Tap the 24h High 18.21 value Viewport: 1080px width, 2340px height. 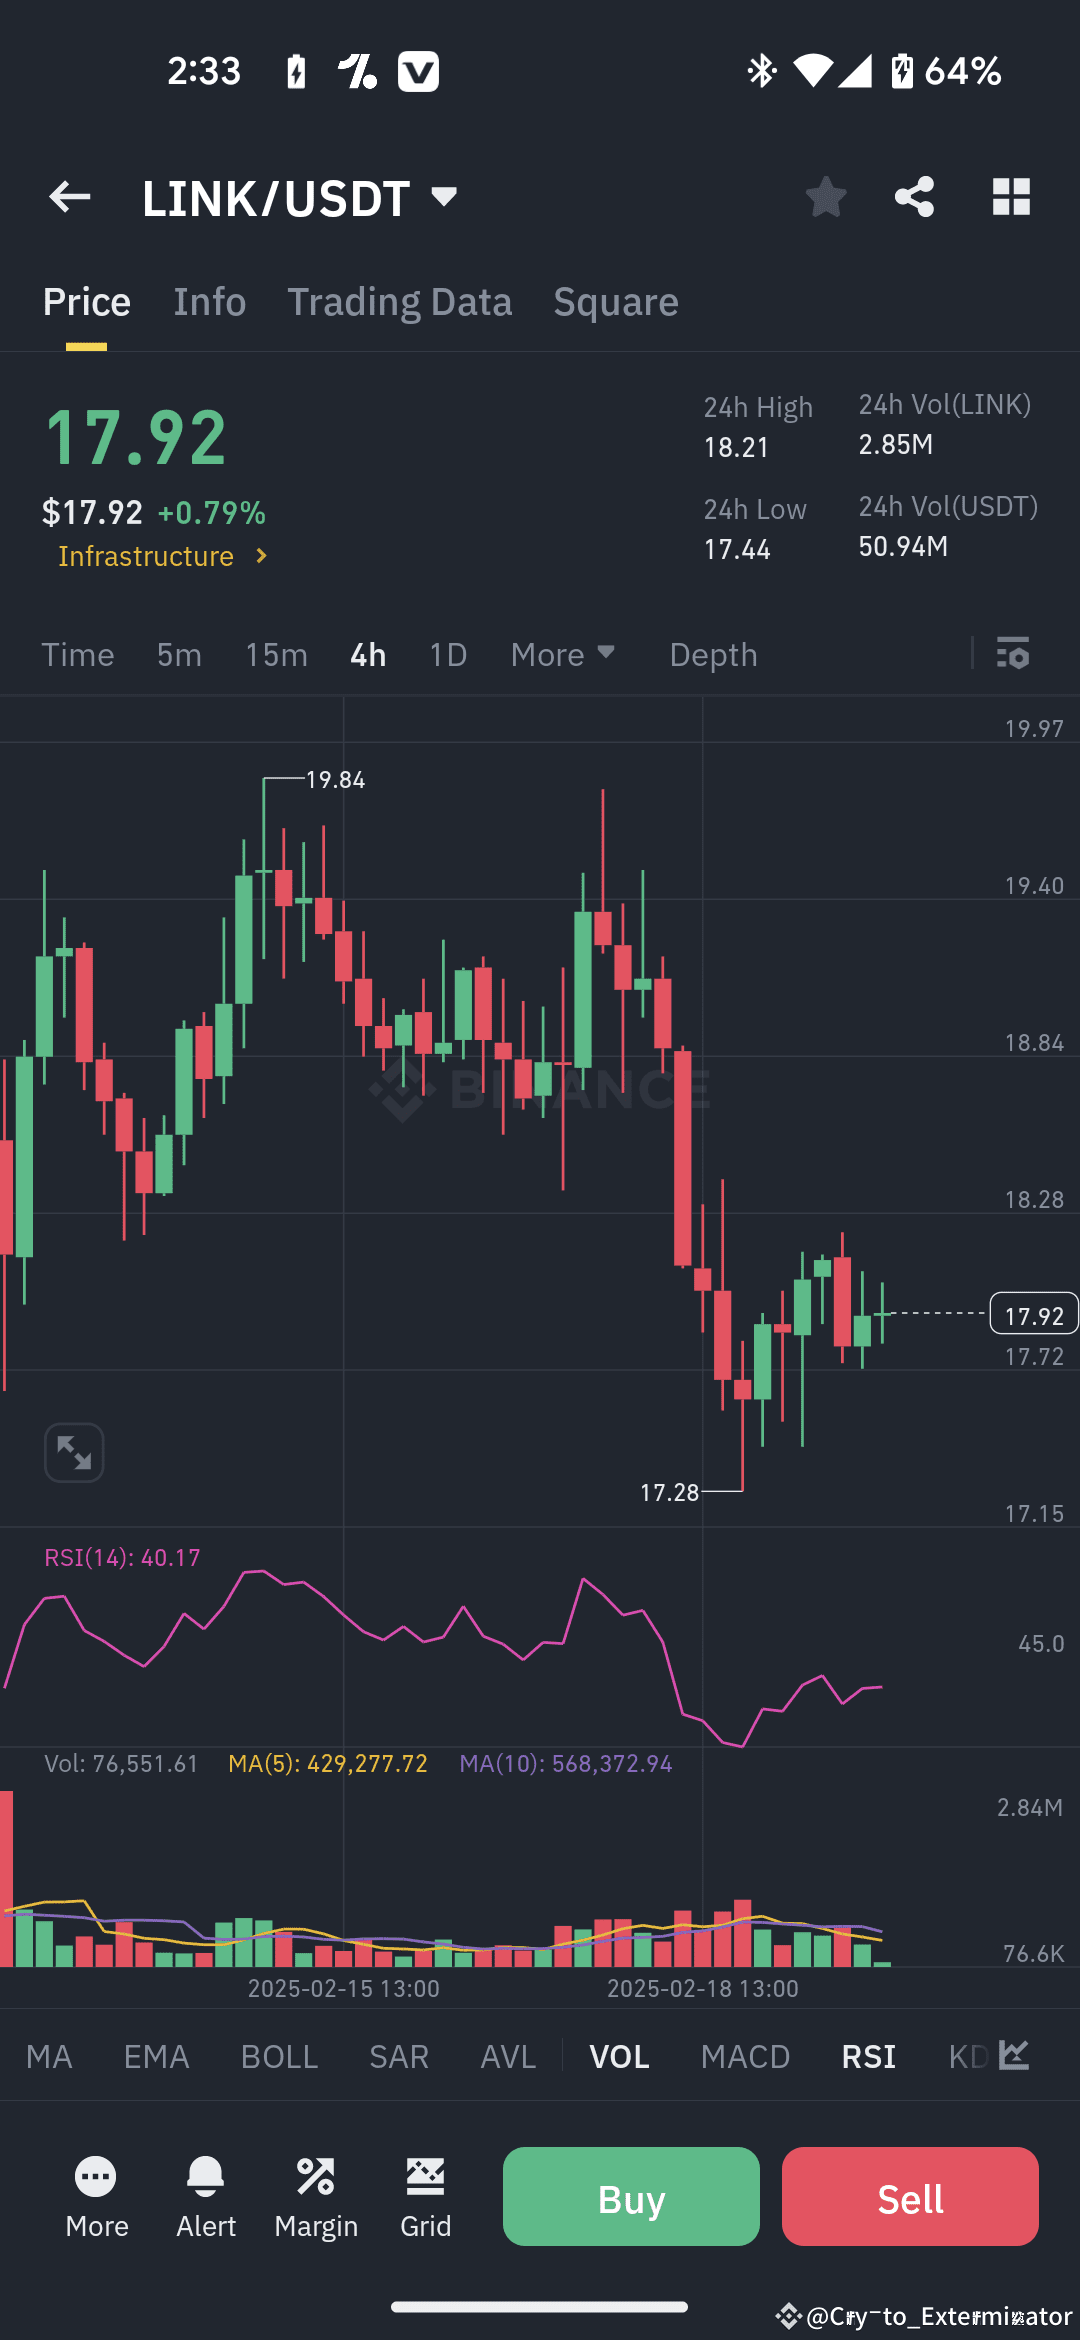coord(736,447)
